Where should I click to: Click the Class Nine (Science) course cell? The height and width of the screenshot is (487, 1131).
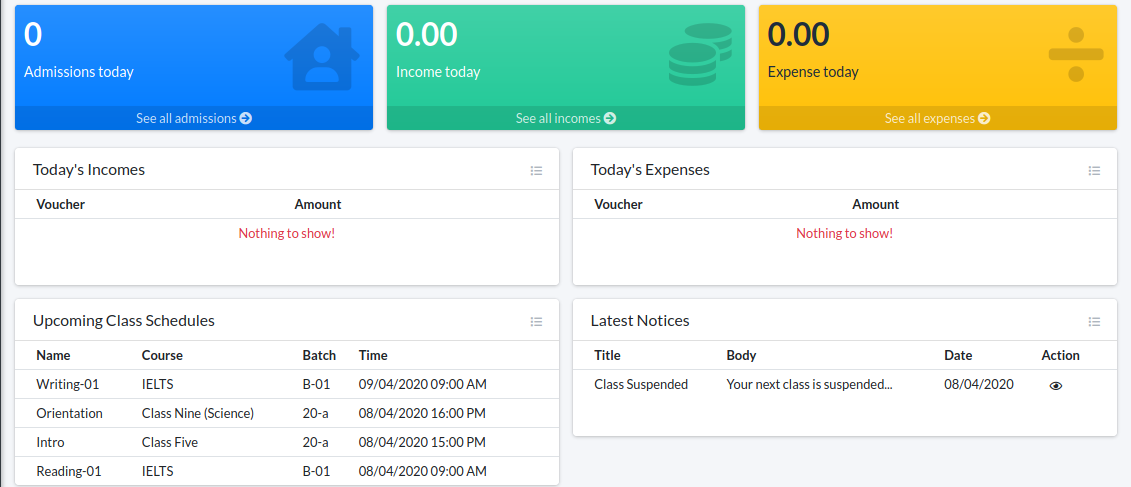click(198, 413)
